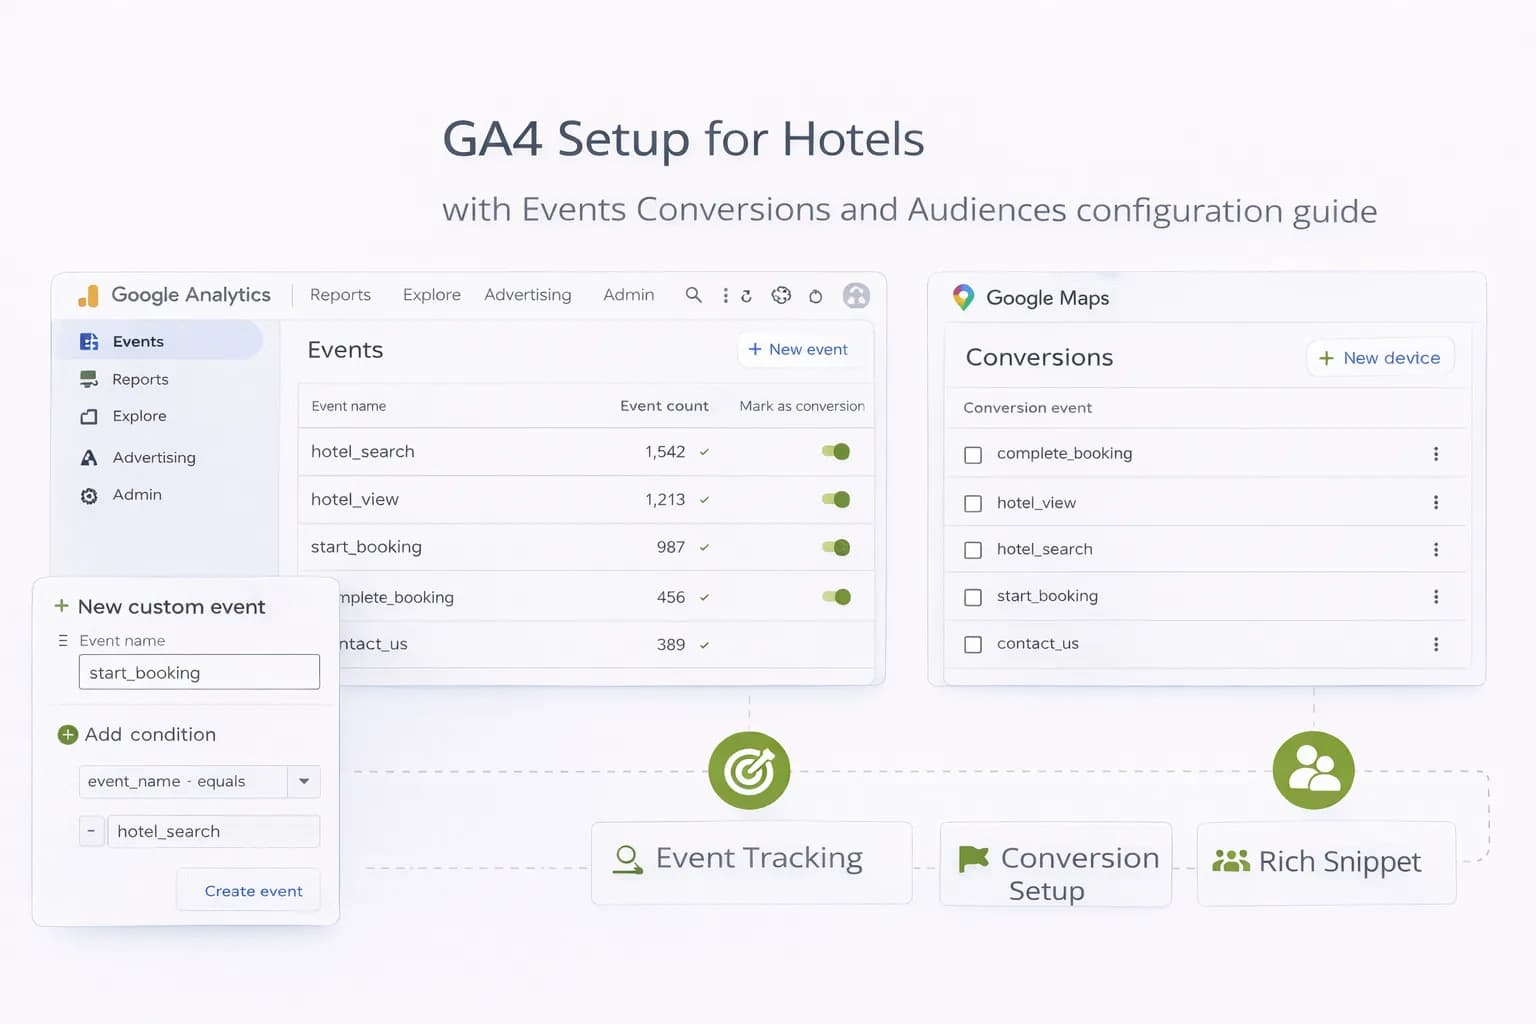Click the New custom event heading
The image size is (1536, 1024).
point(171,607)
